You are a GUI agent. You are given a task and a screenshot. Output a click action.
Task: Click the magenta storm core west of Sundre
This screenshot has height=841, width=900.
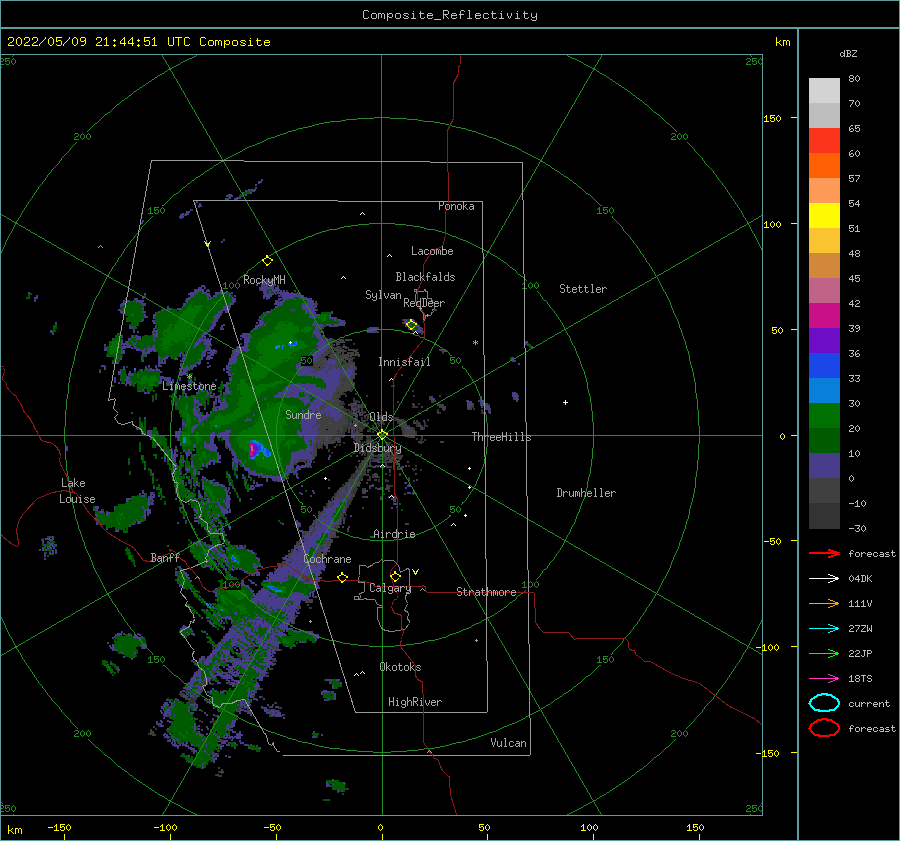253,449
